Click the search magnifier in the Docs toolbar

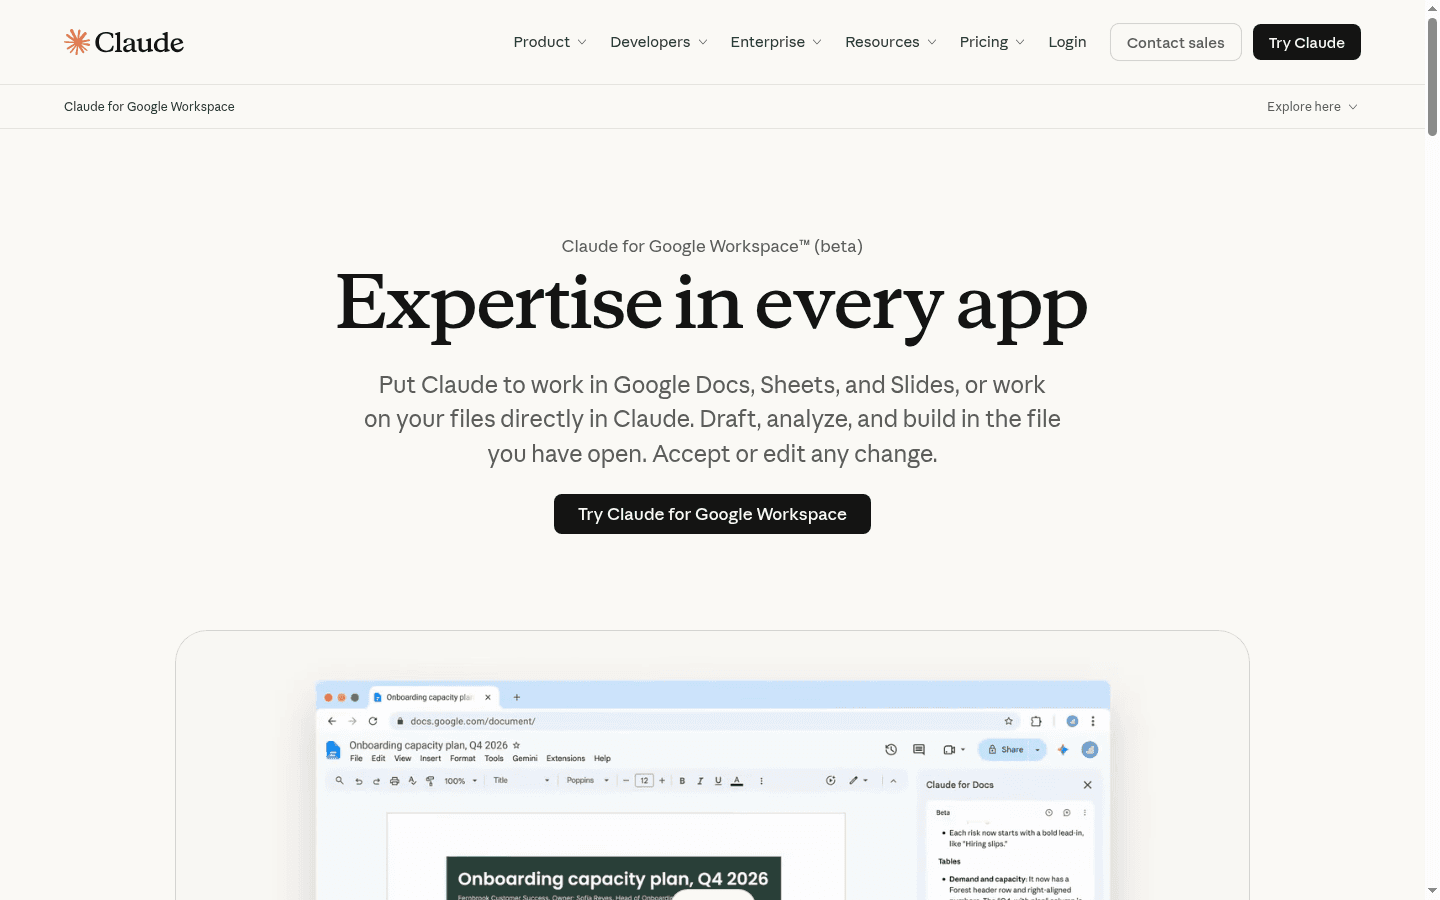click(339, 780)
